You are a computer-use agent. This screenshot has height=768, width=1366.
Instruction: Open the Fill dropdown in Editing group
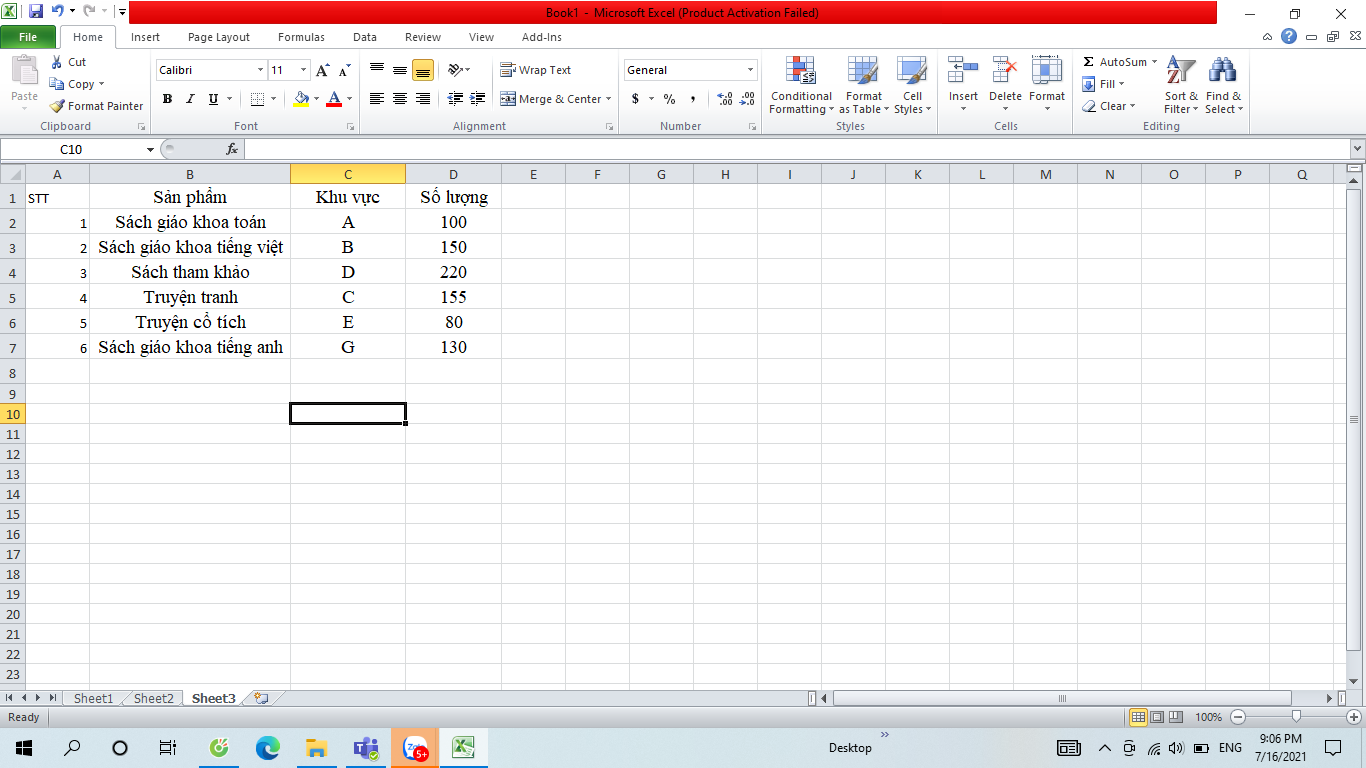click(1104, 84)
